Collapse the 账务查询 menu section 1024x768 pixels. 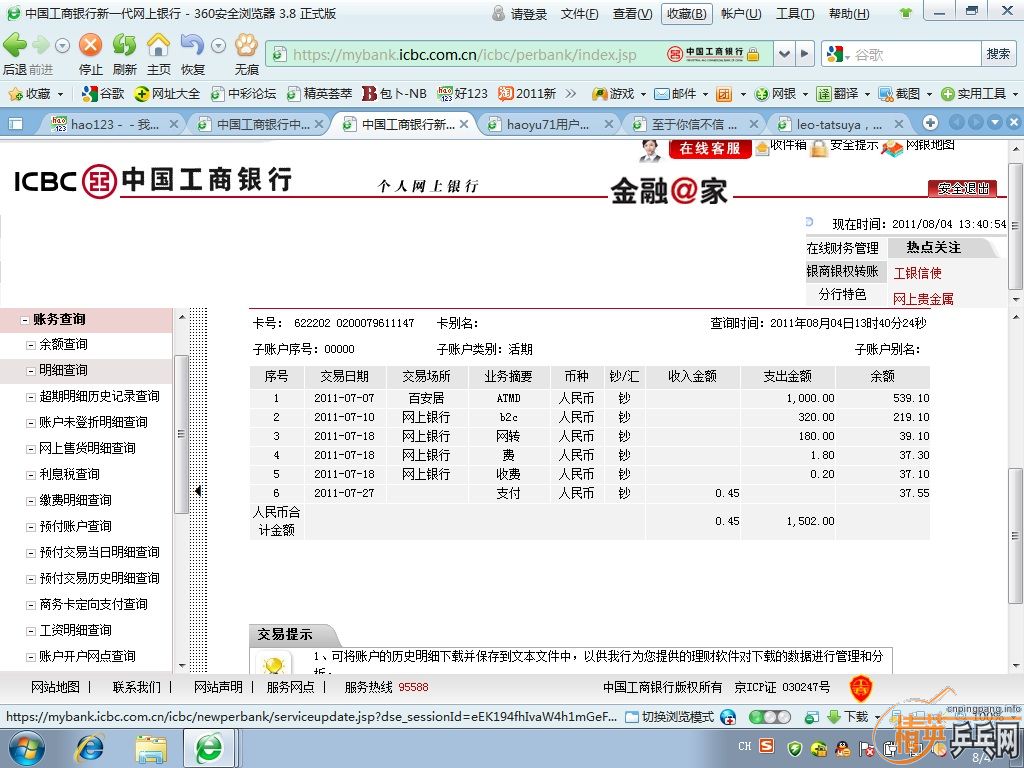tap(25, 320)
